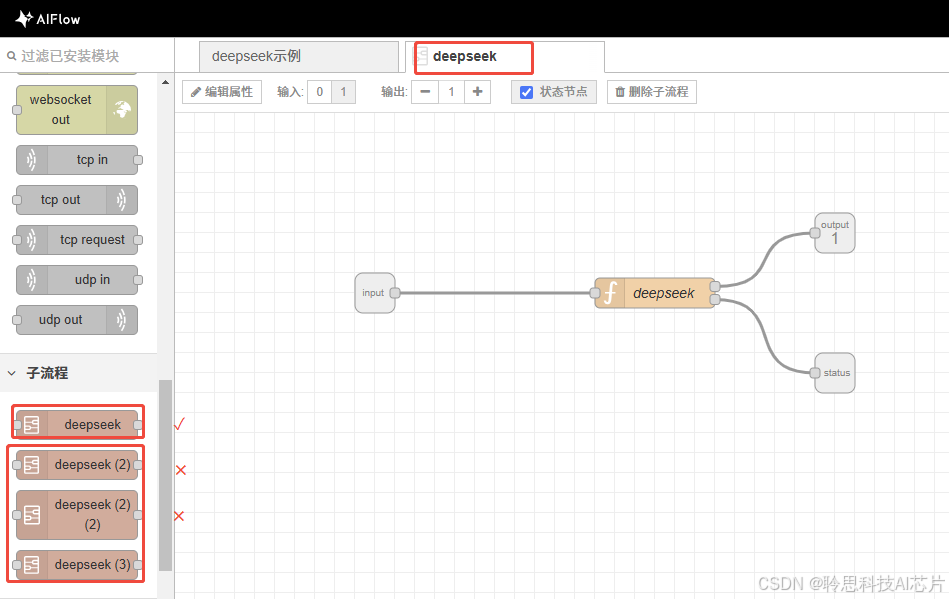The image size is (949, 599).
Task: Select the deepseek subflow palette node
Action: pos(77,425)
